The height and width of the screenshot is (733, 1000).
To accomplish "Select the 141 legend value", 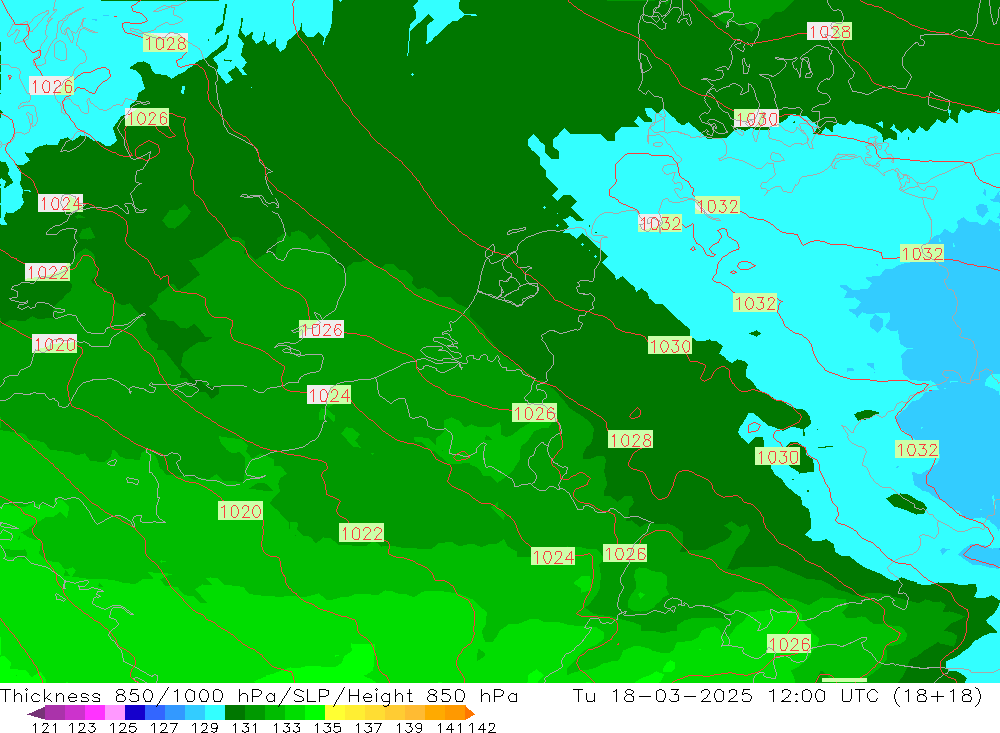I will 450,727.
